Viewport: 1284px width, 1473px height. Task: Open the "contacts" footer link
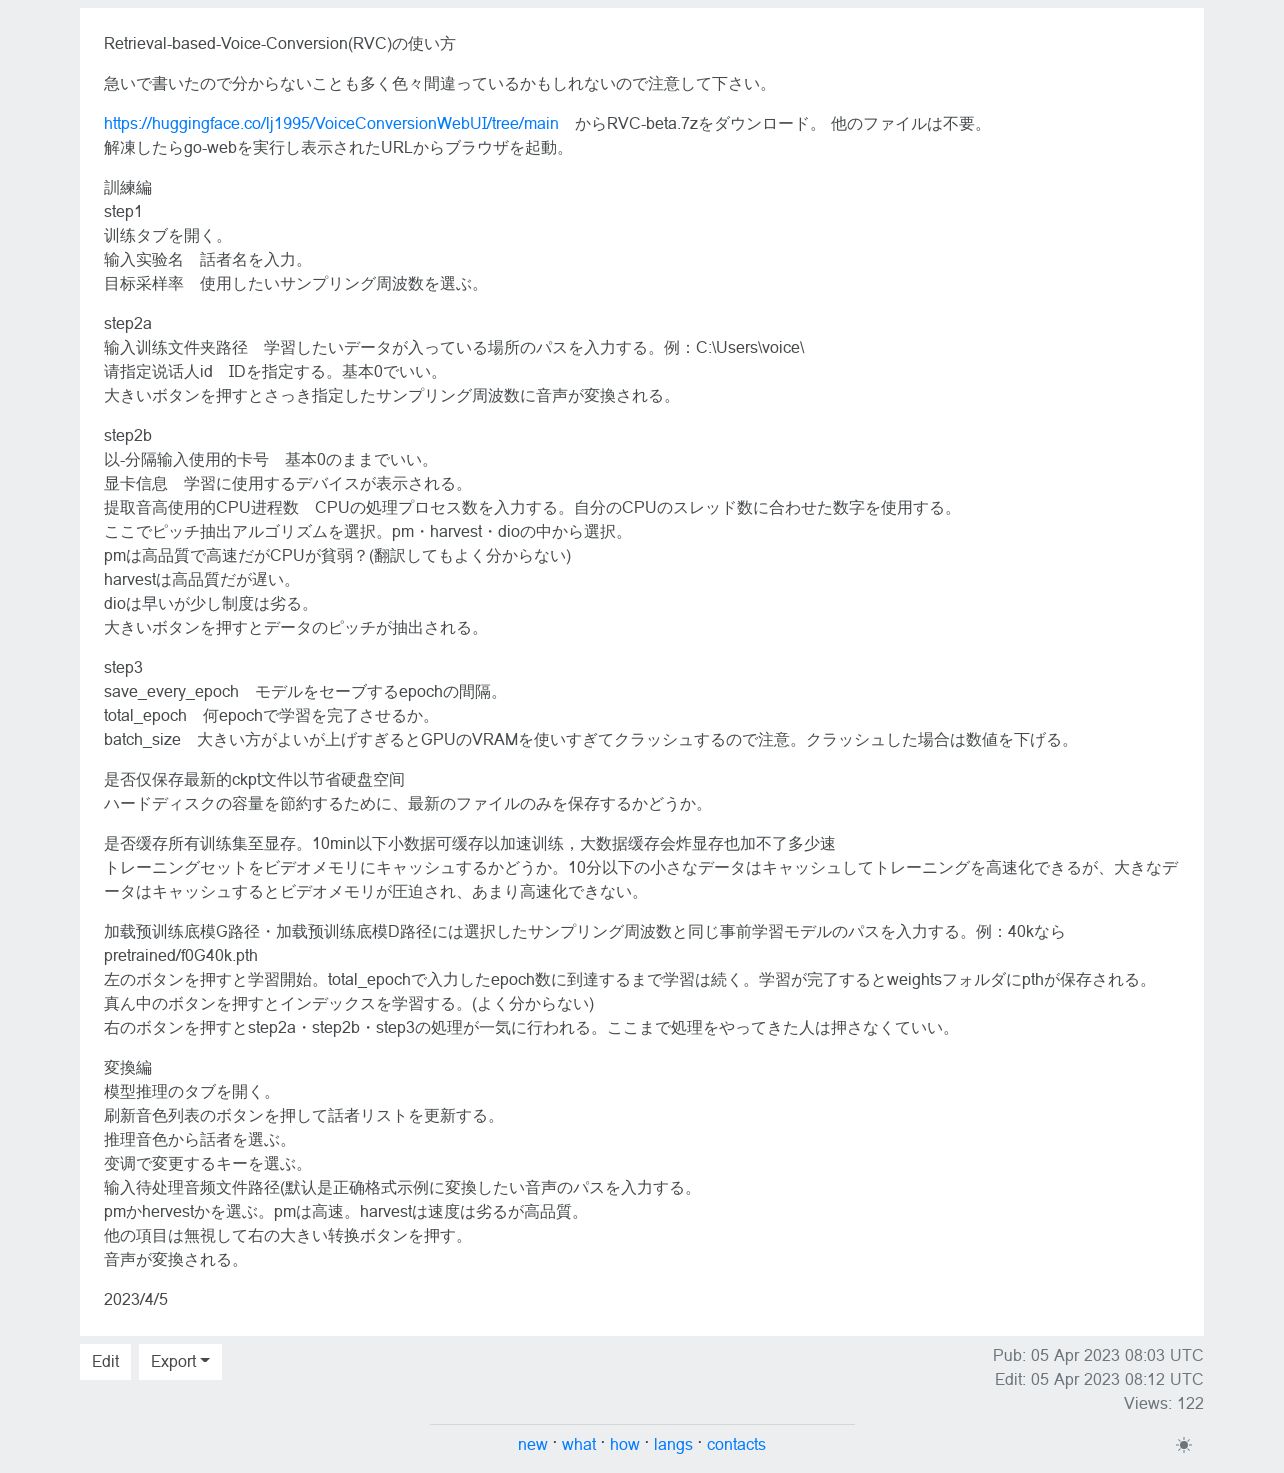pos(736,1445)
